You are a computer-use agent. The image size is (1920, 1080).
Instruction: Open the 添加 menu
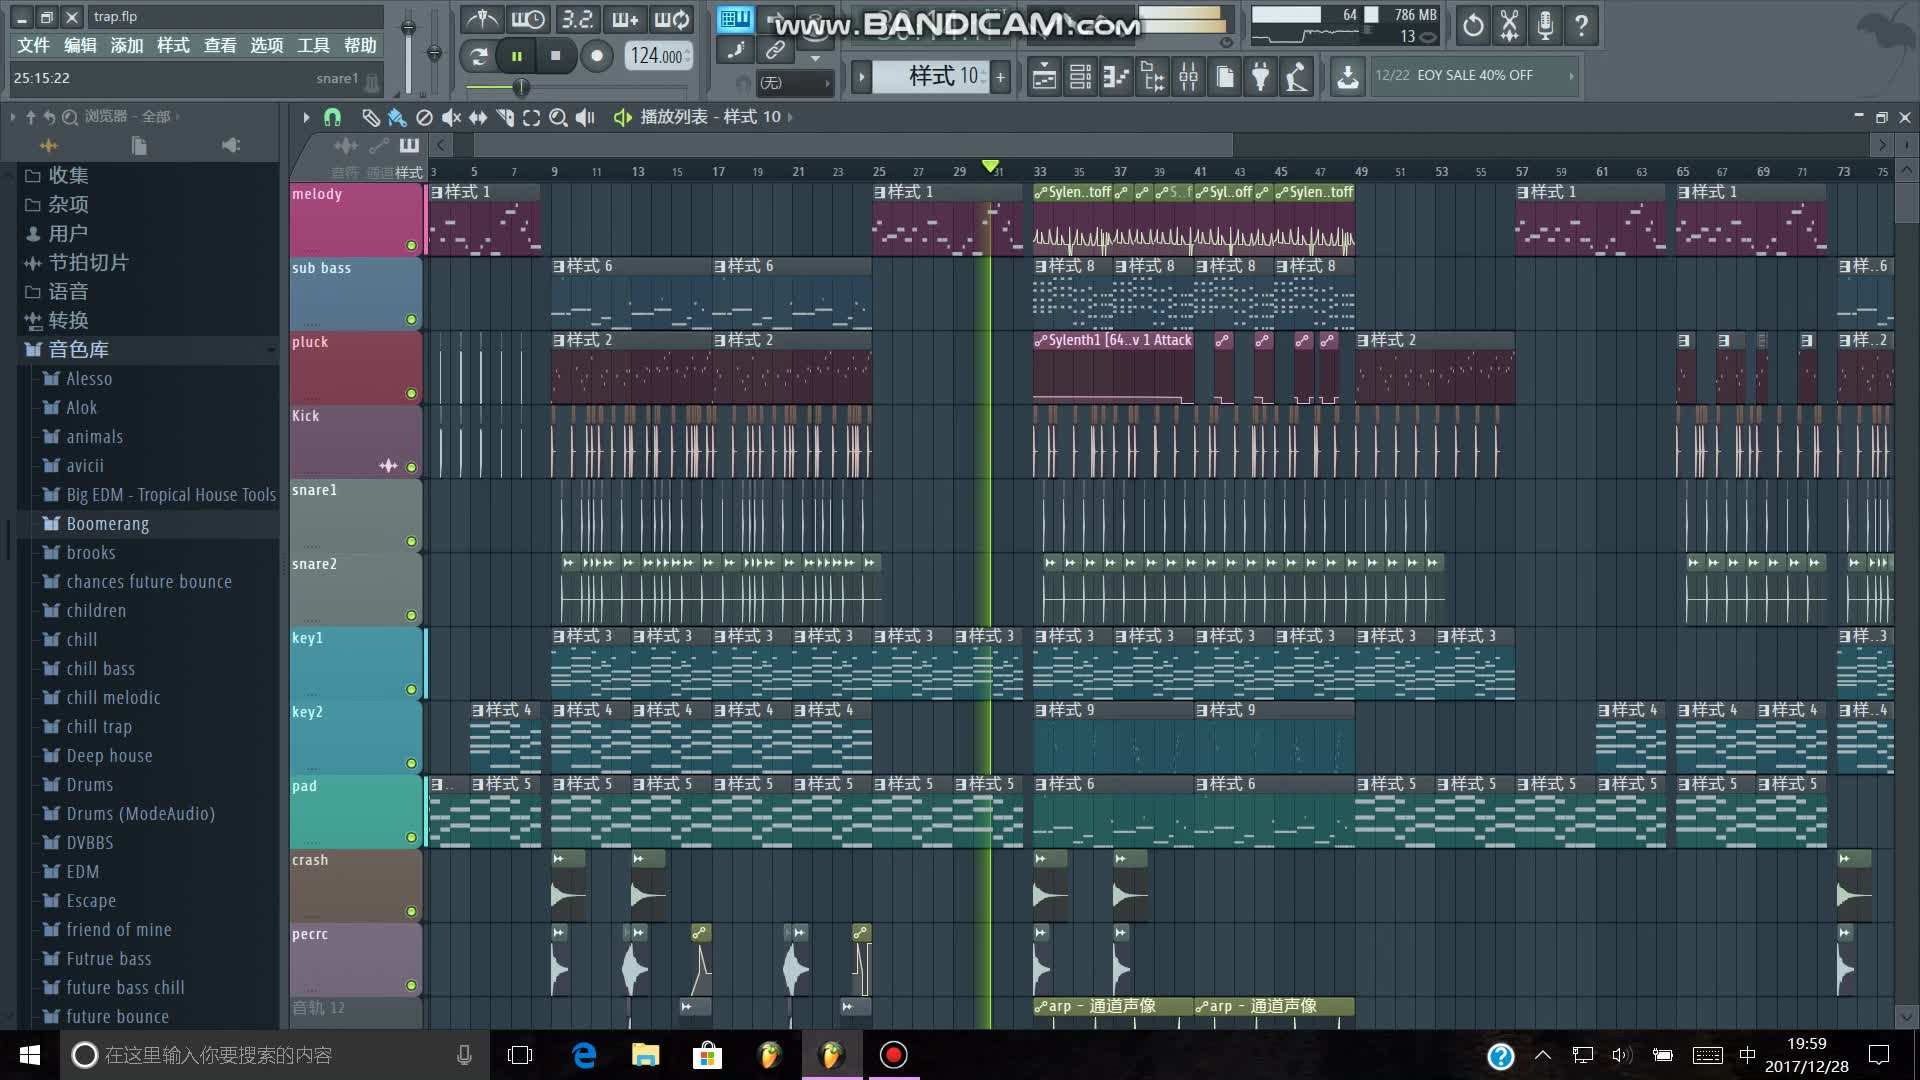127,45
